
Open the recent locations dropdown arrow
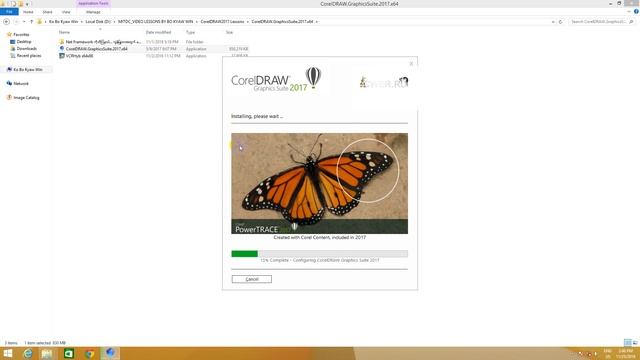click(24, 22)
